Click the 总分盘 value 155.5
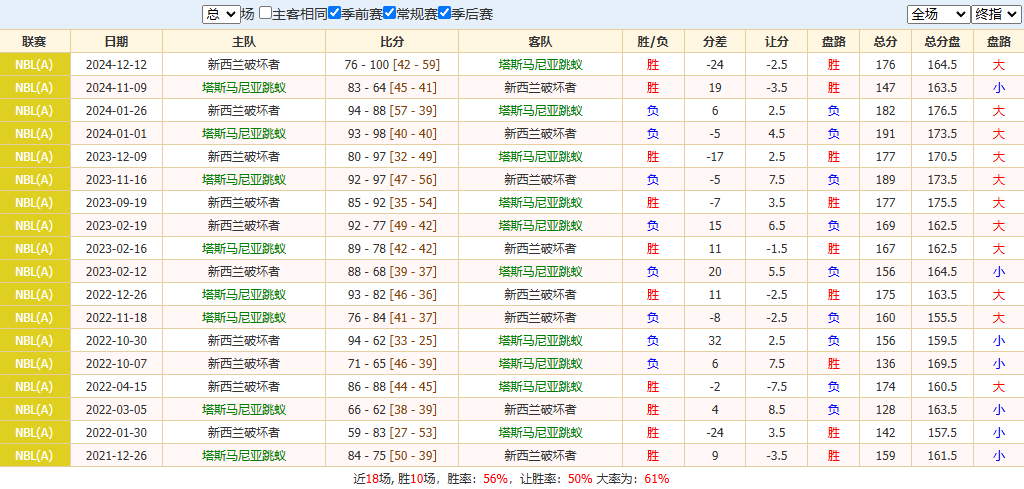This screenshot has width=1024, height=489. point(942,318)
